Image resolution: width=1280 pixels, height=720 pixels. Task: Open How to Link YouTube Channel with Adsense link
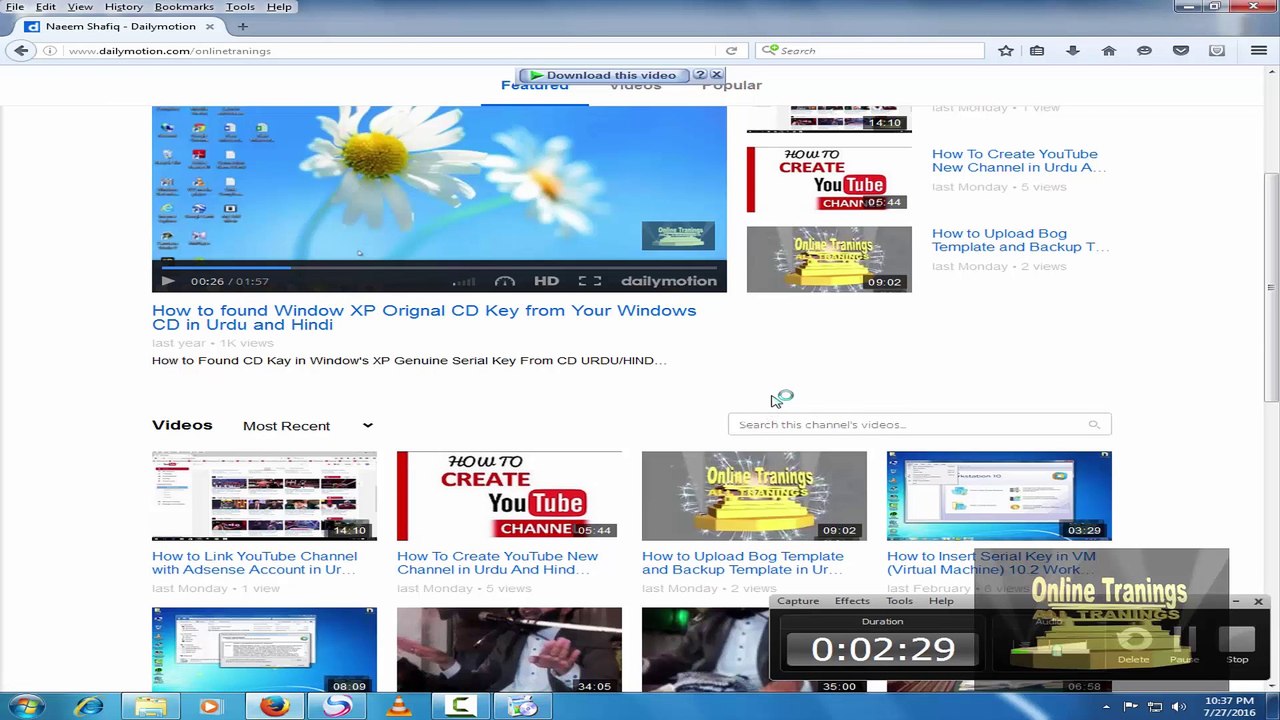point(254,563)
